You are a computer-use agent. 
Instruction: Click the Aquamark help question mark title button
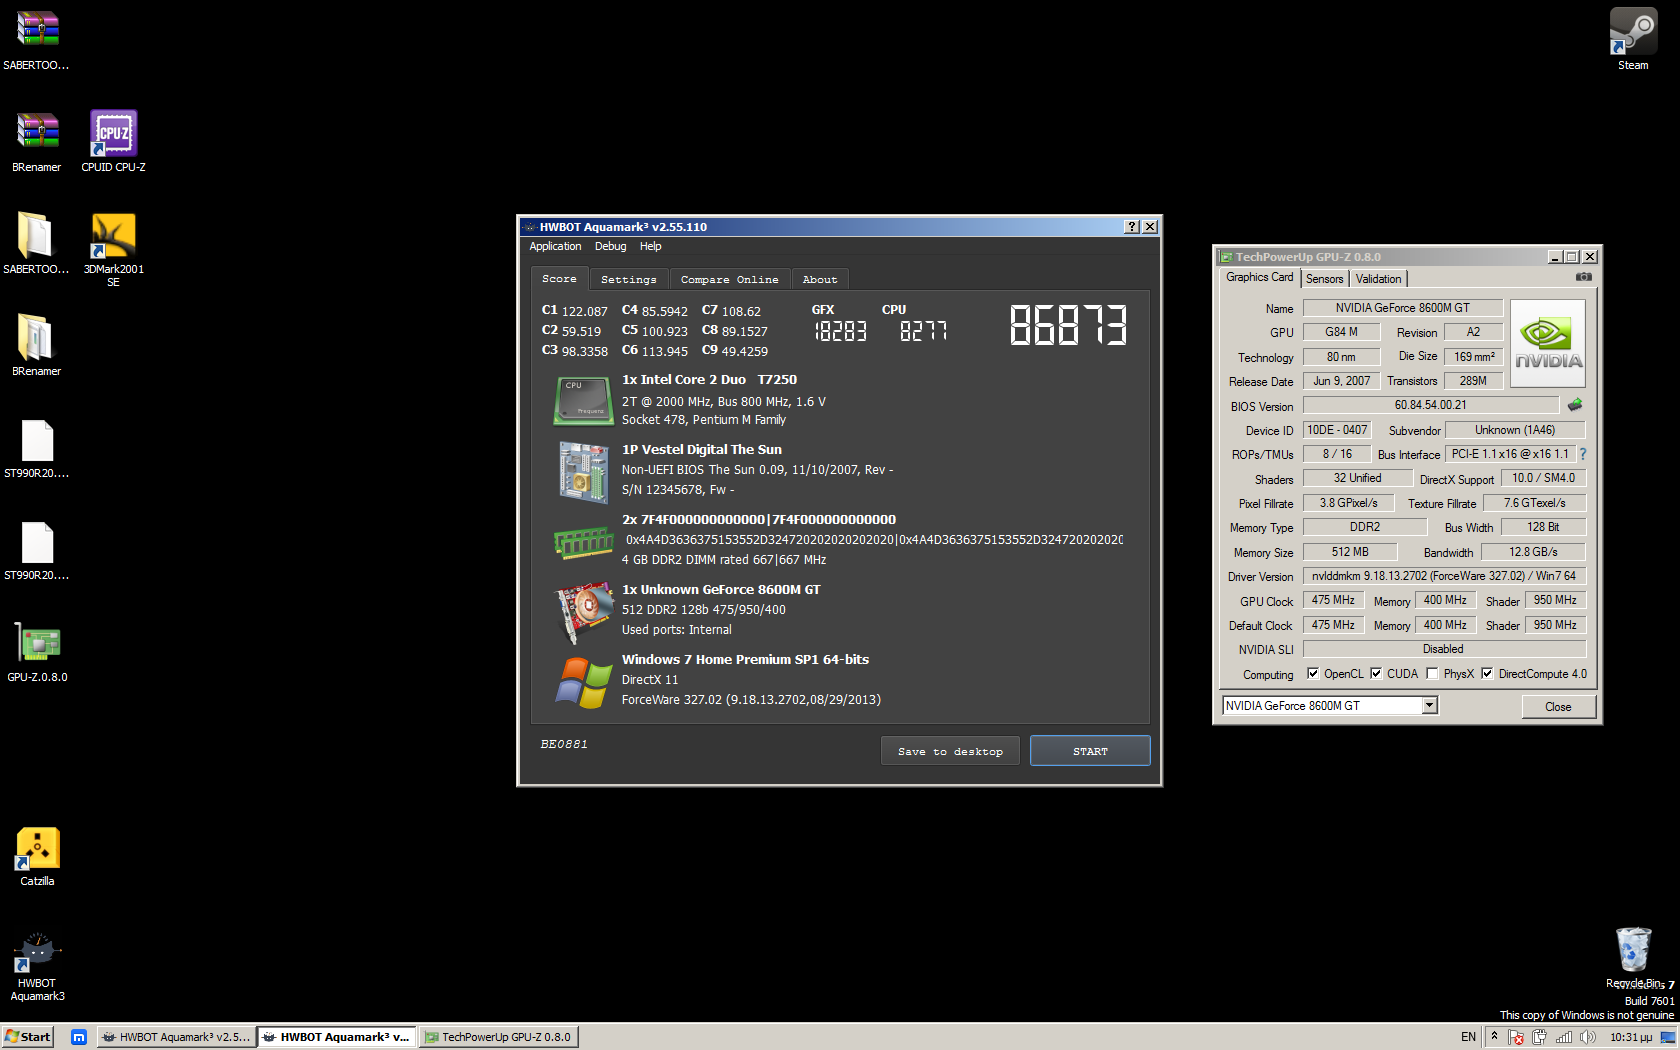(x=1132, y=227)
